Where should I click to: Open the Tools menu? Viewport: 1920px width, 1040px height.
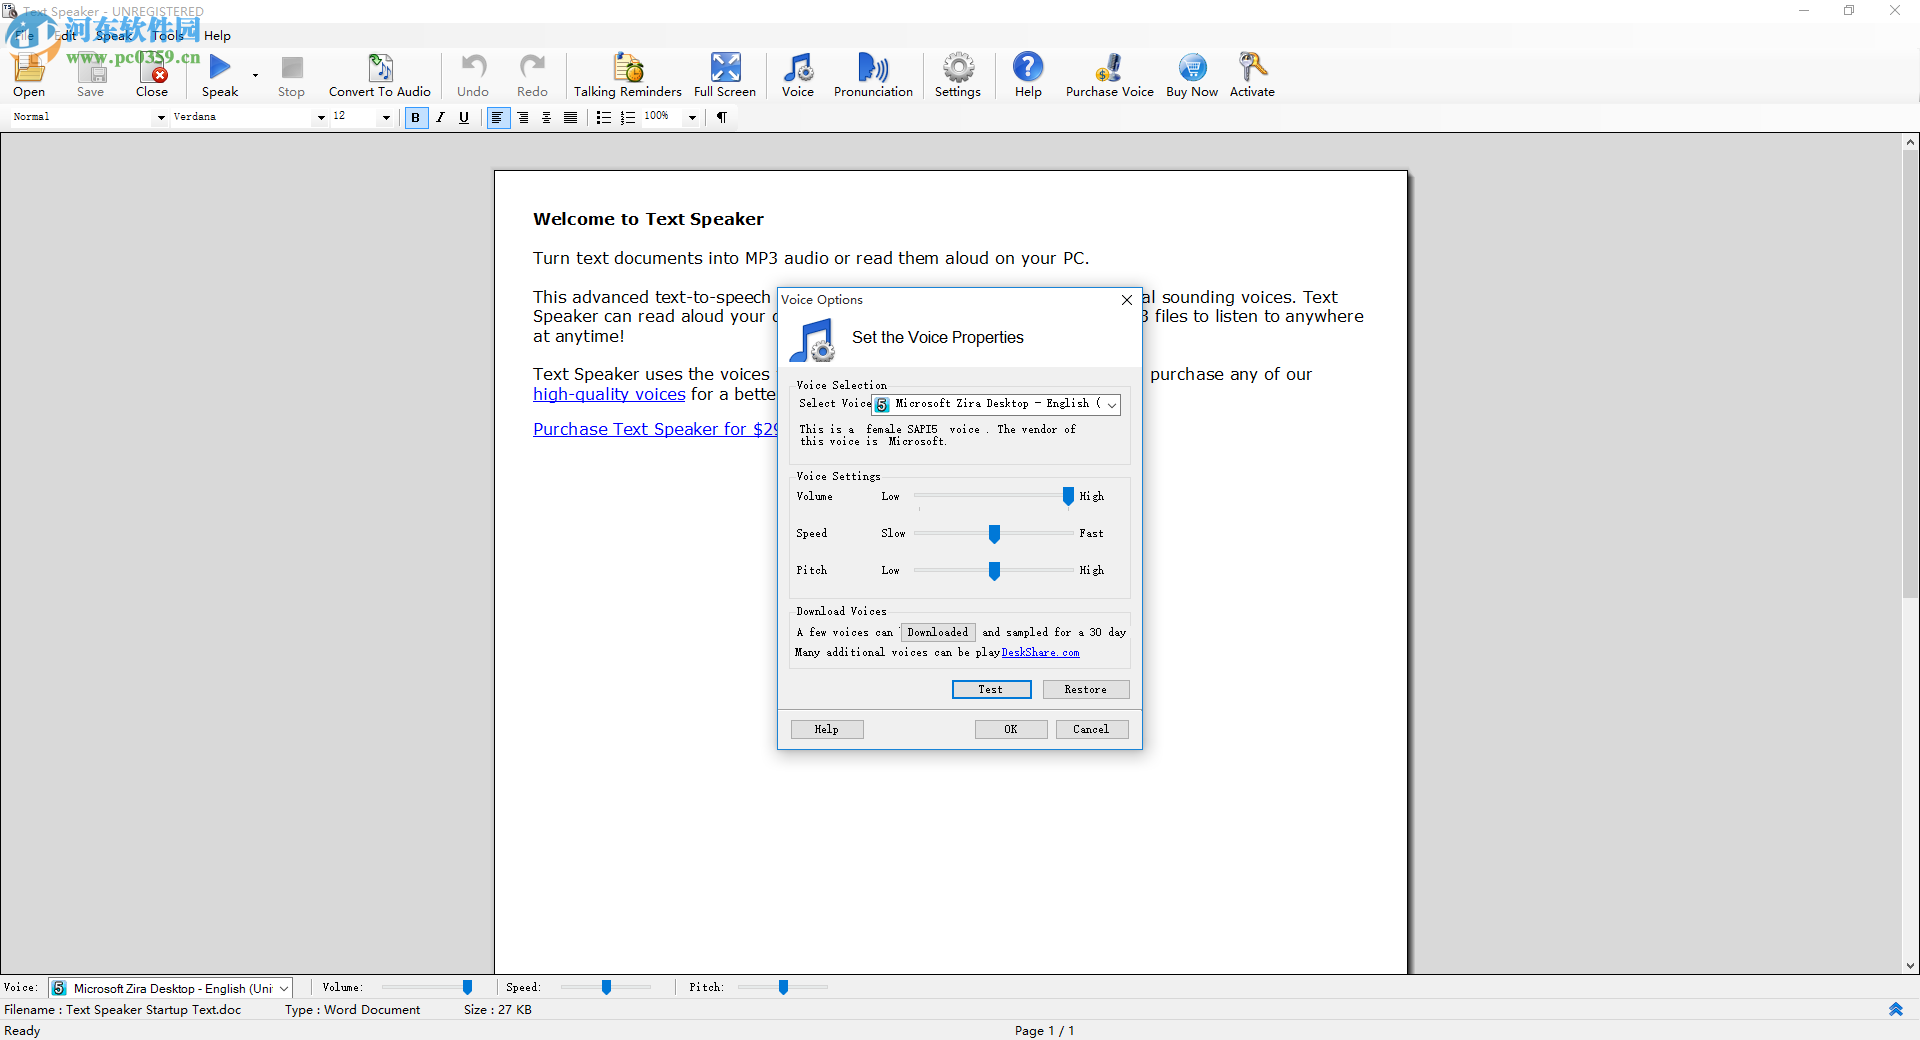[x=167, y=36]
